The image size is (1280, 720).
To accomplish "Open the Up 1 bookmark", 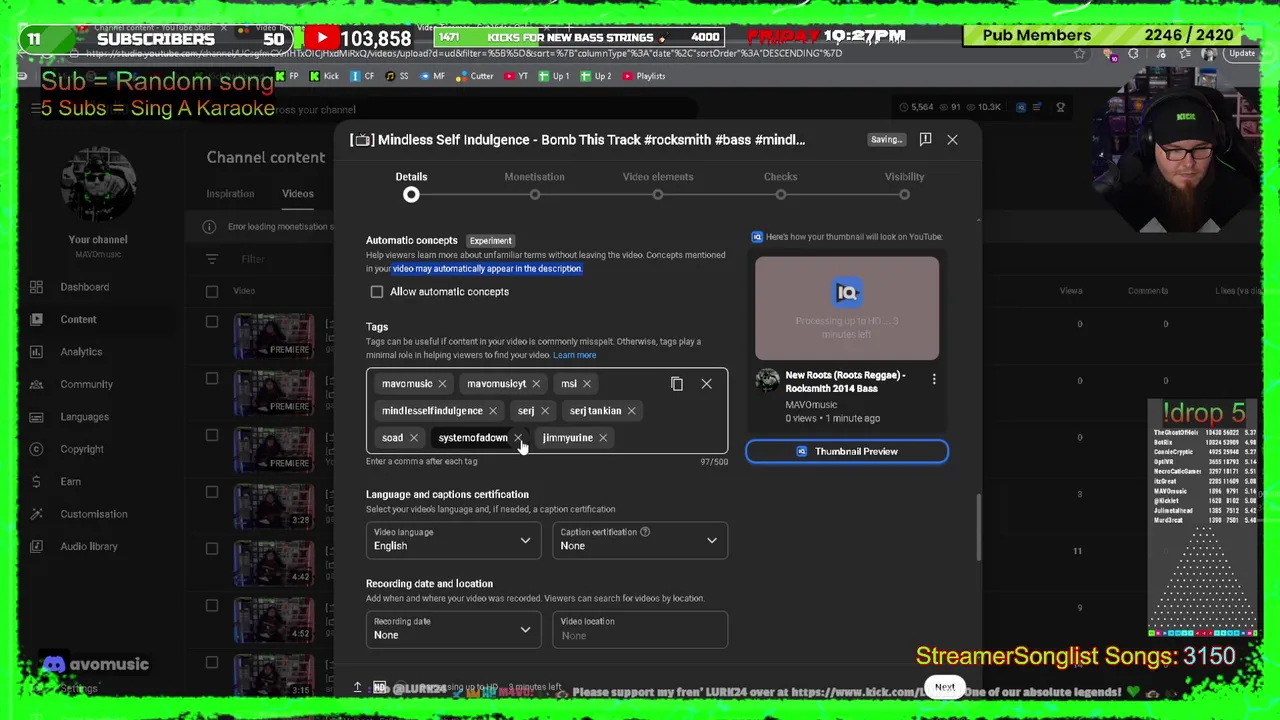I will point(554,76).
